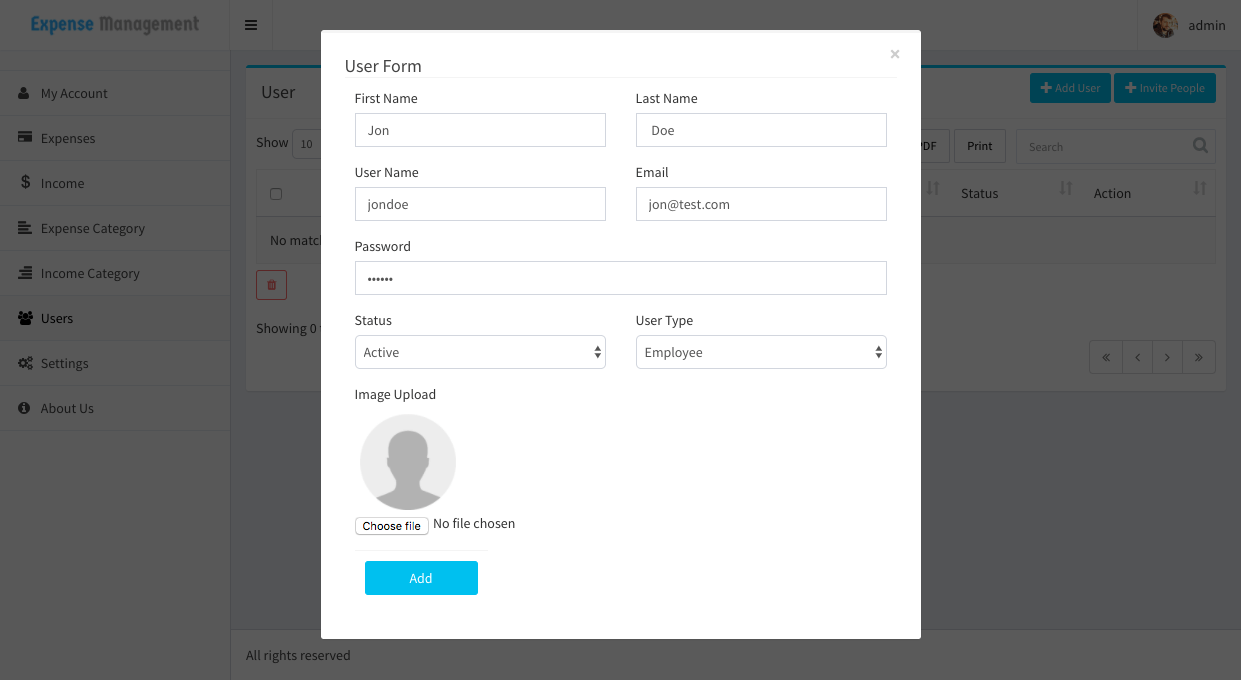The image size is (1241, 680).
Task: Sort by the Action column arrows
Action: click(x=1200, y=189)
